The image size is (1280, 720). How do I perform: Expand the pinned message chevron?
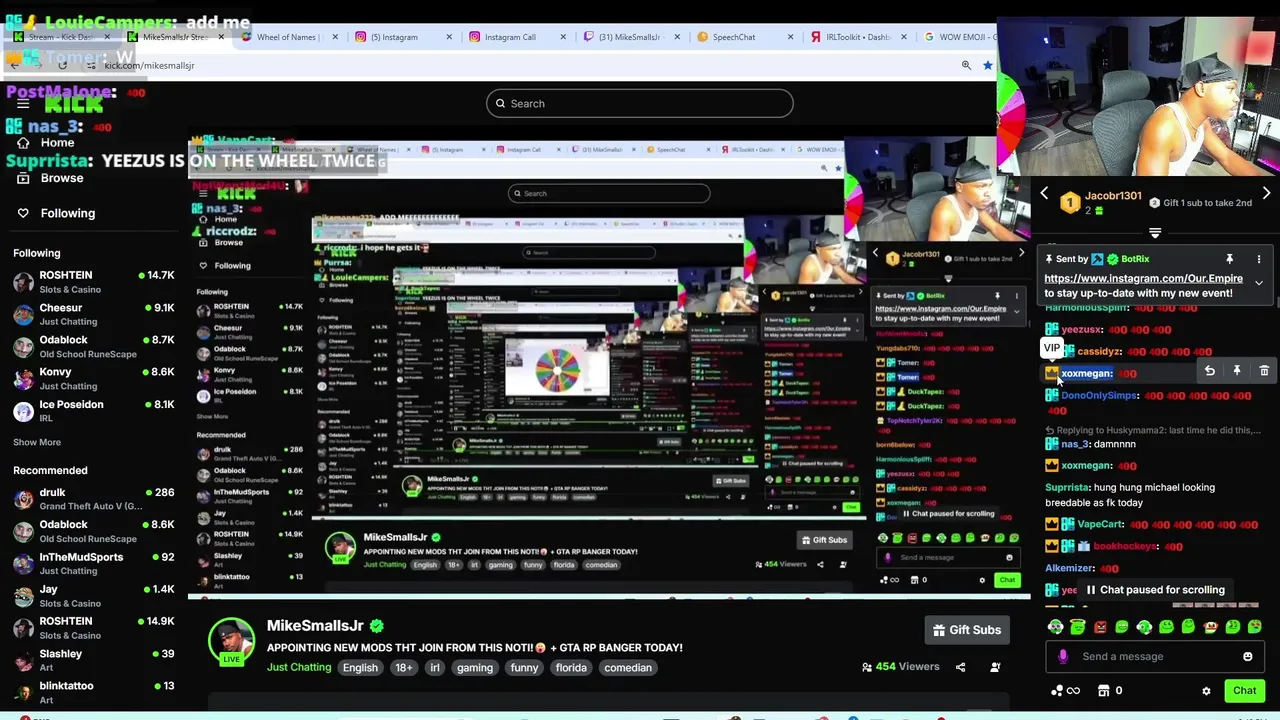tap(1259, 283)
